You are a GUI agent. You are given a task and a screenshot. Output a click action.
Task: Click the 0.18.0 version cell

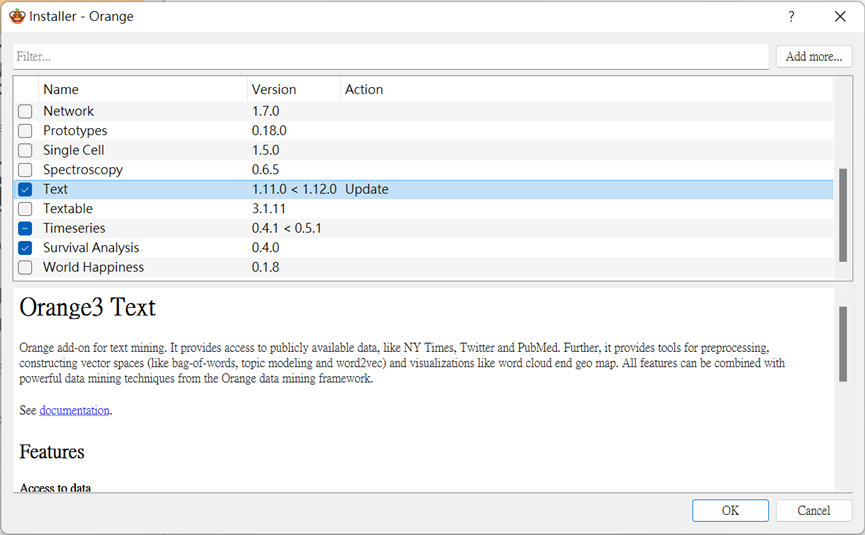coord(269,131)
